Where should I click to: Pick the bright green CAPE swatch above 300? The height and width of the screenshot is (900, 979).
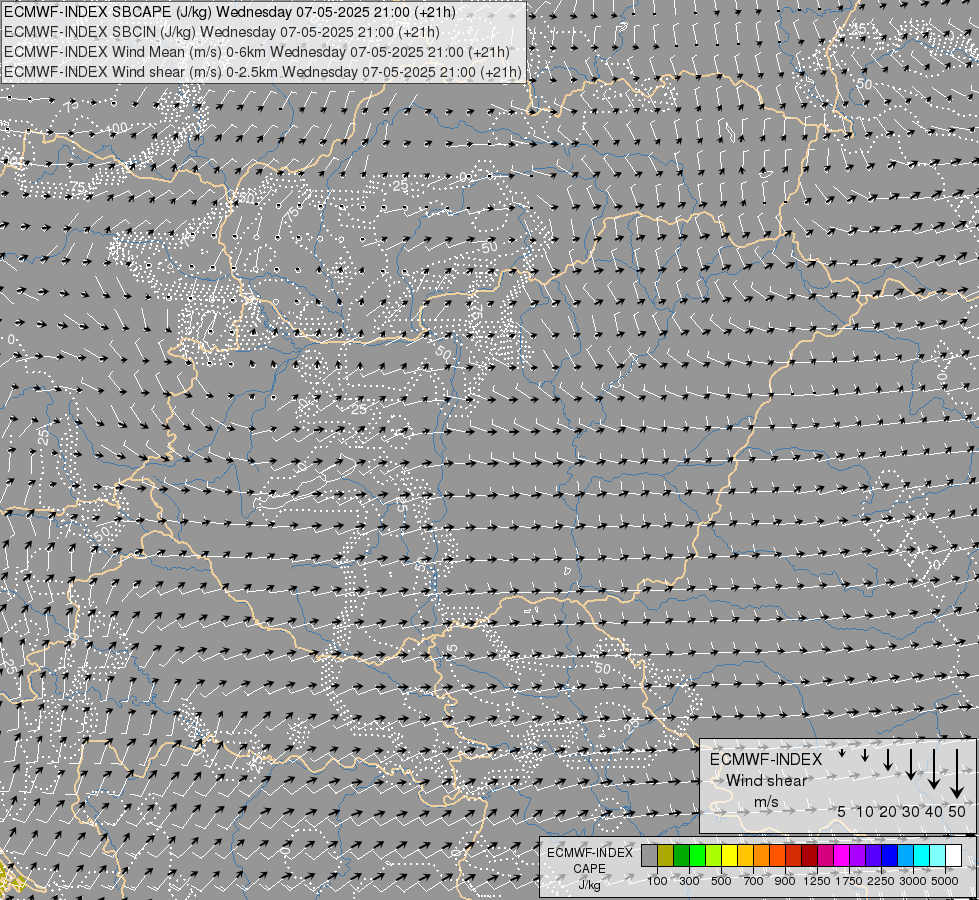click(697, 855)
